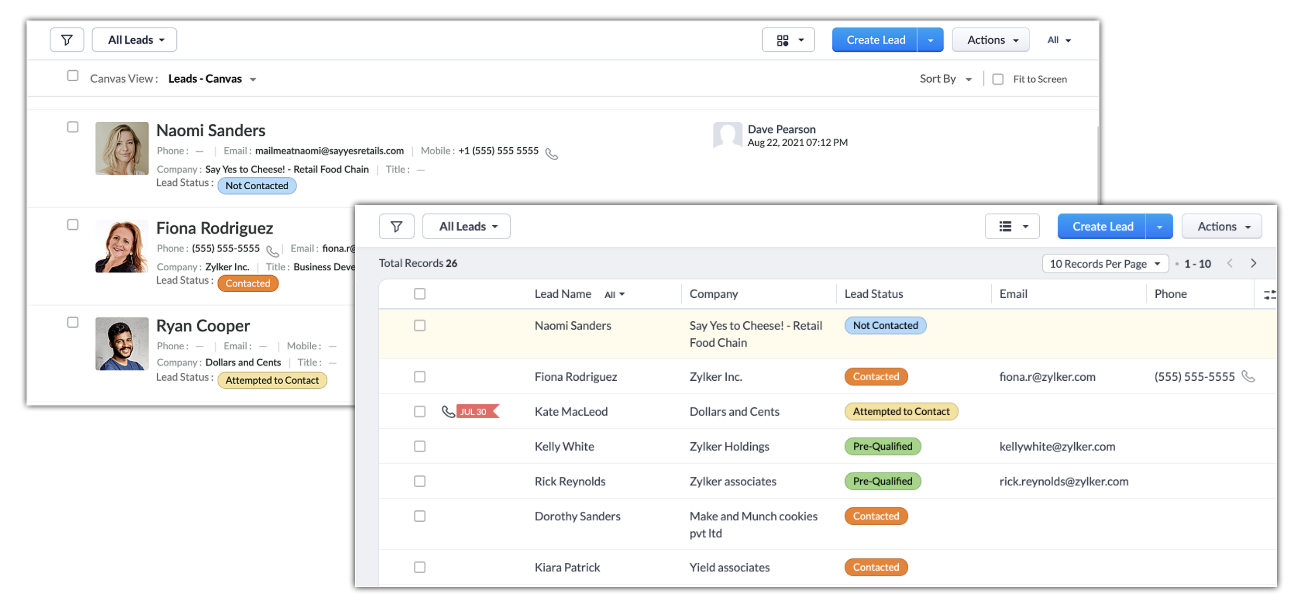Image resolution: width=1290 pixels, height=616 pixels.
Task: Open Kate MacLeod lead record
Action: click(x=571, y=412)
